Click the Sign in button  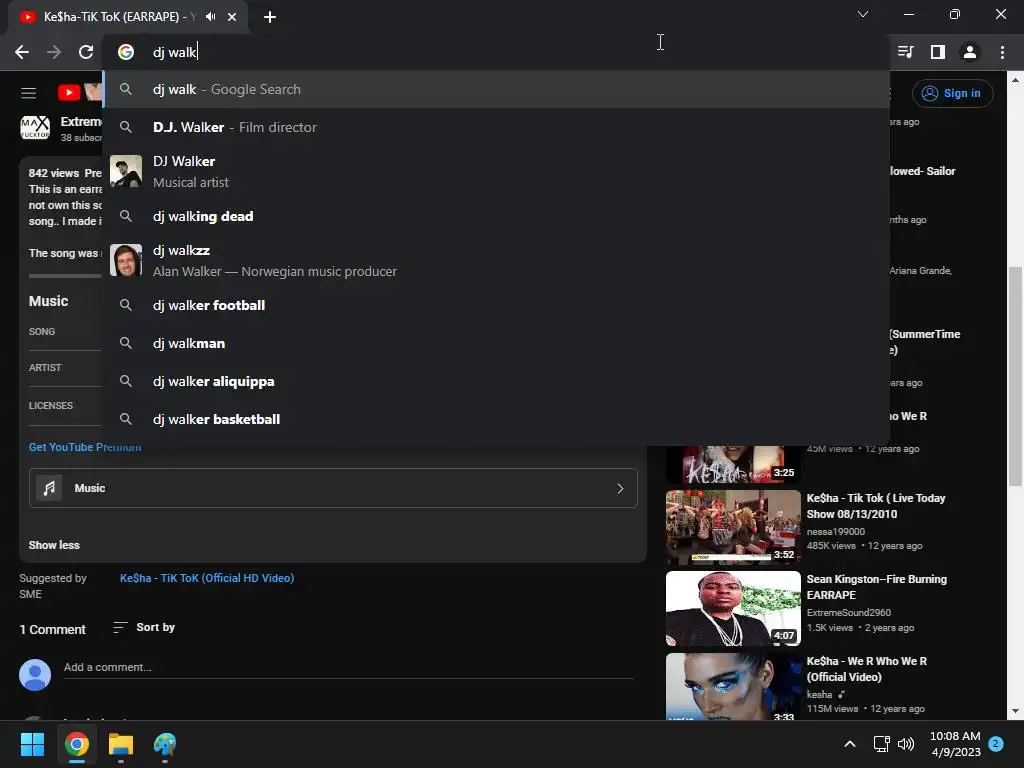click(x=952, y=93)
